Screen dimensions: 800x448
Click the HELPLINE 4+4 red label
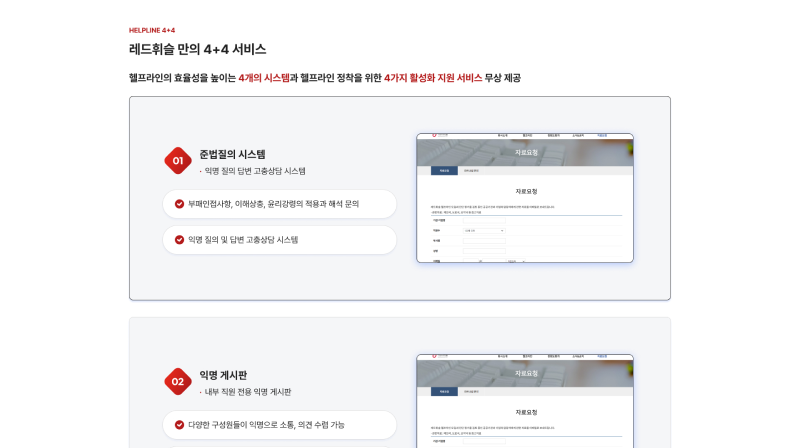(x=152, y=30)
